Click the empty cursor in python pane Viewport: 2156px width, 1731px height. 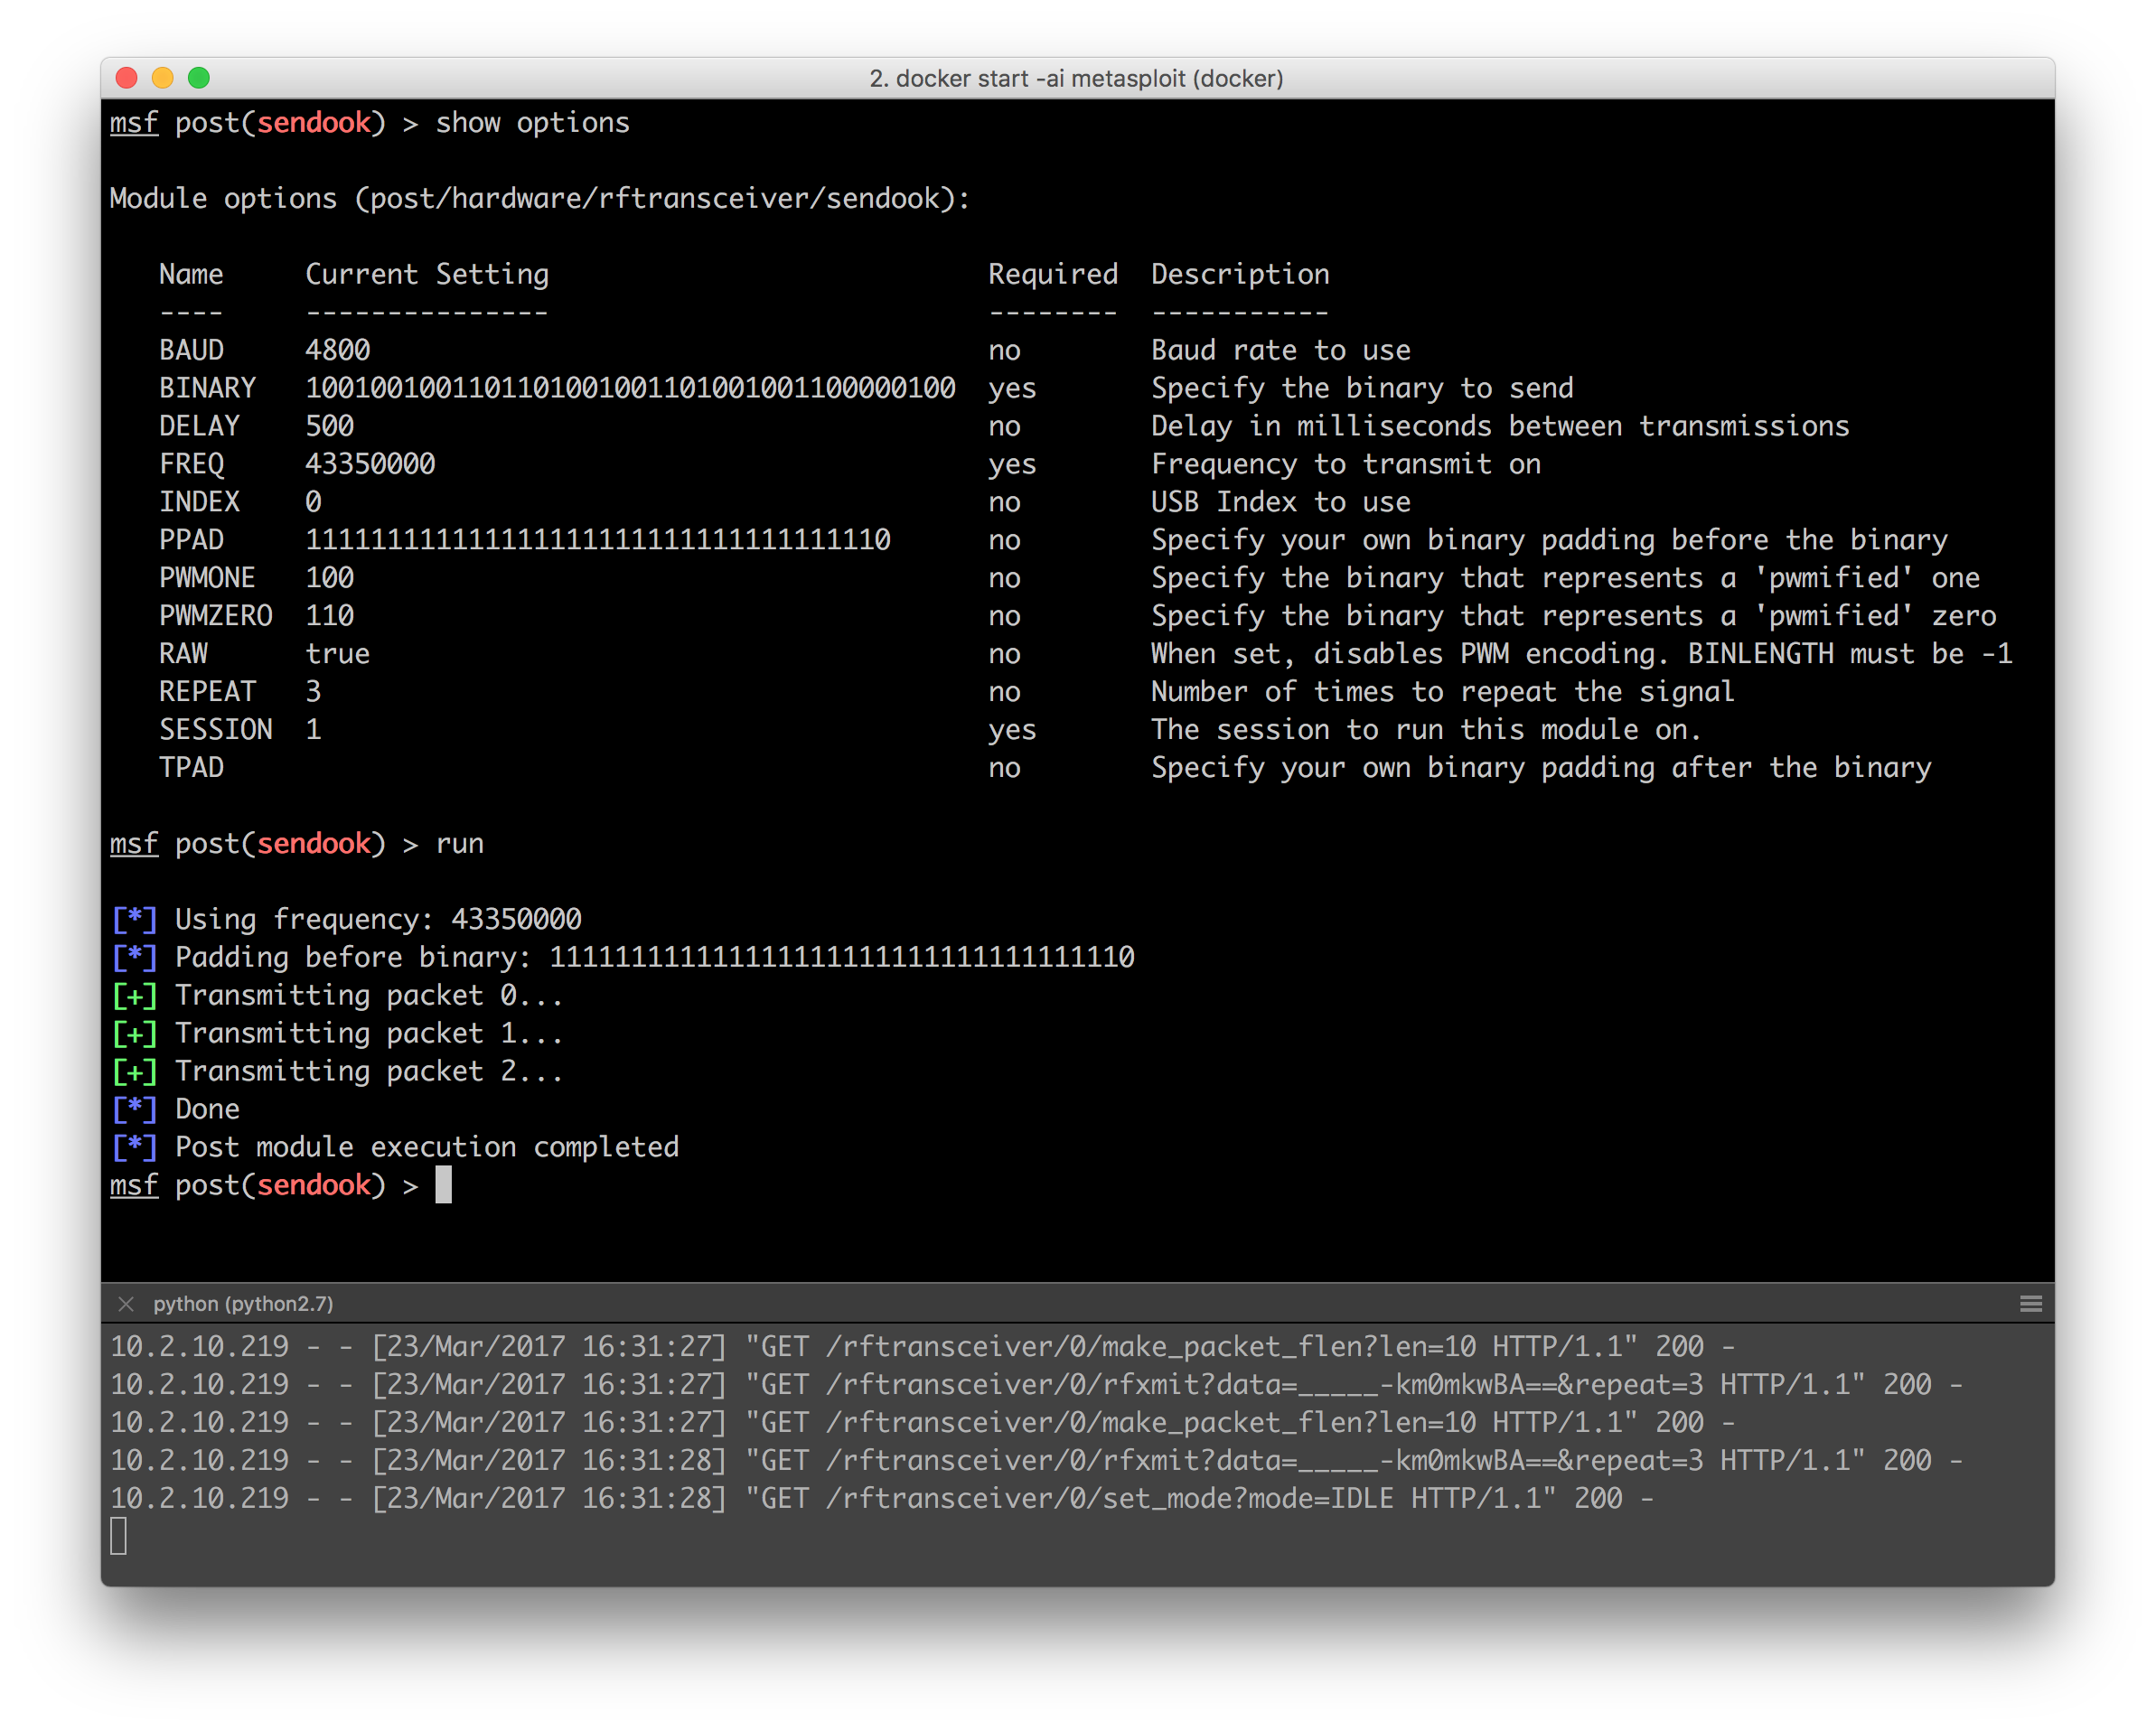[119, 1536]
